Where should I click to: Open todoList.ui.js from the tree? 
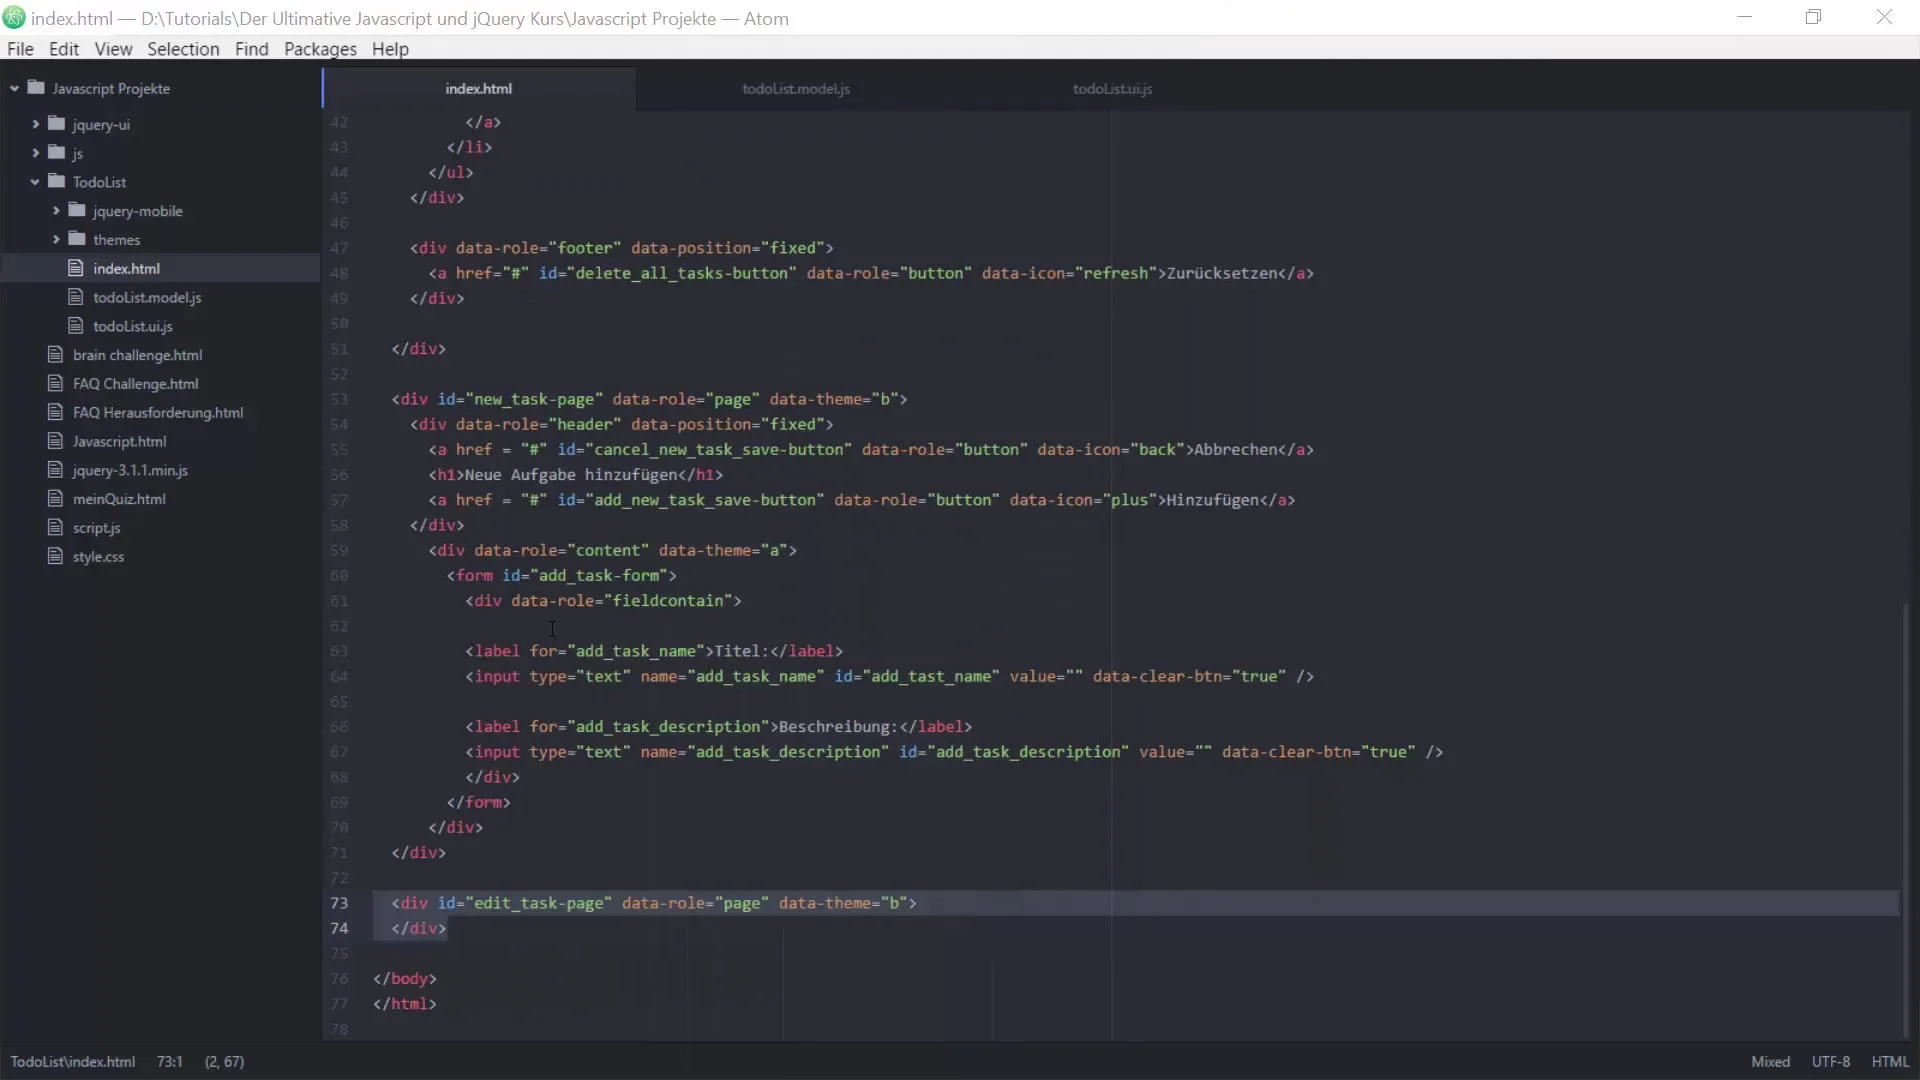pos(133,326)
